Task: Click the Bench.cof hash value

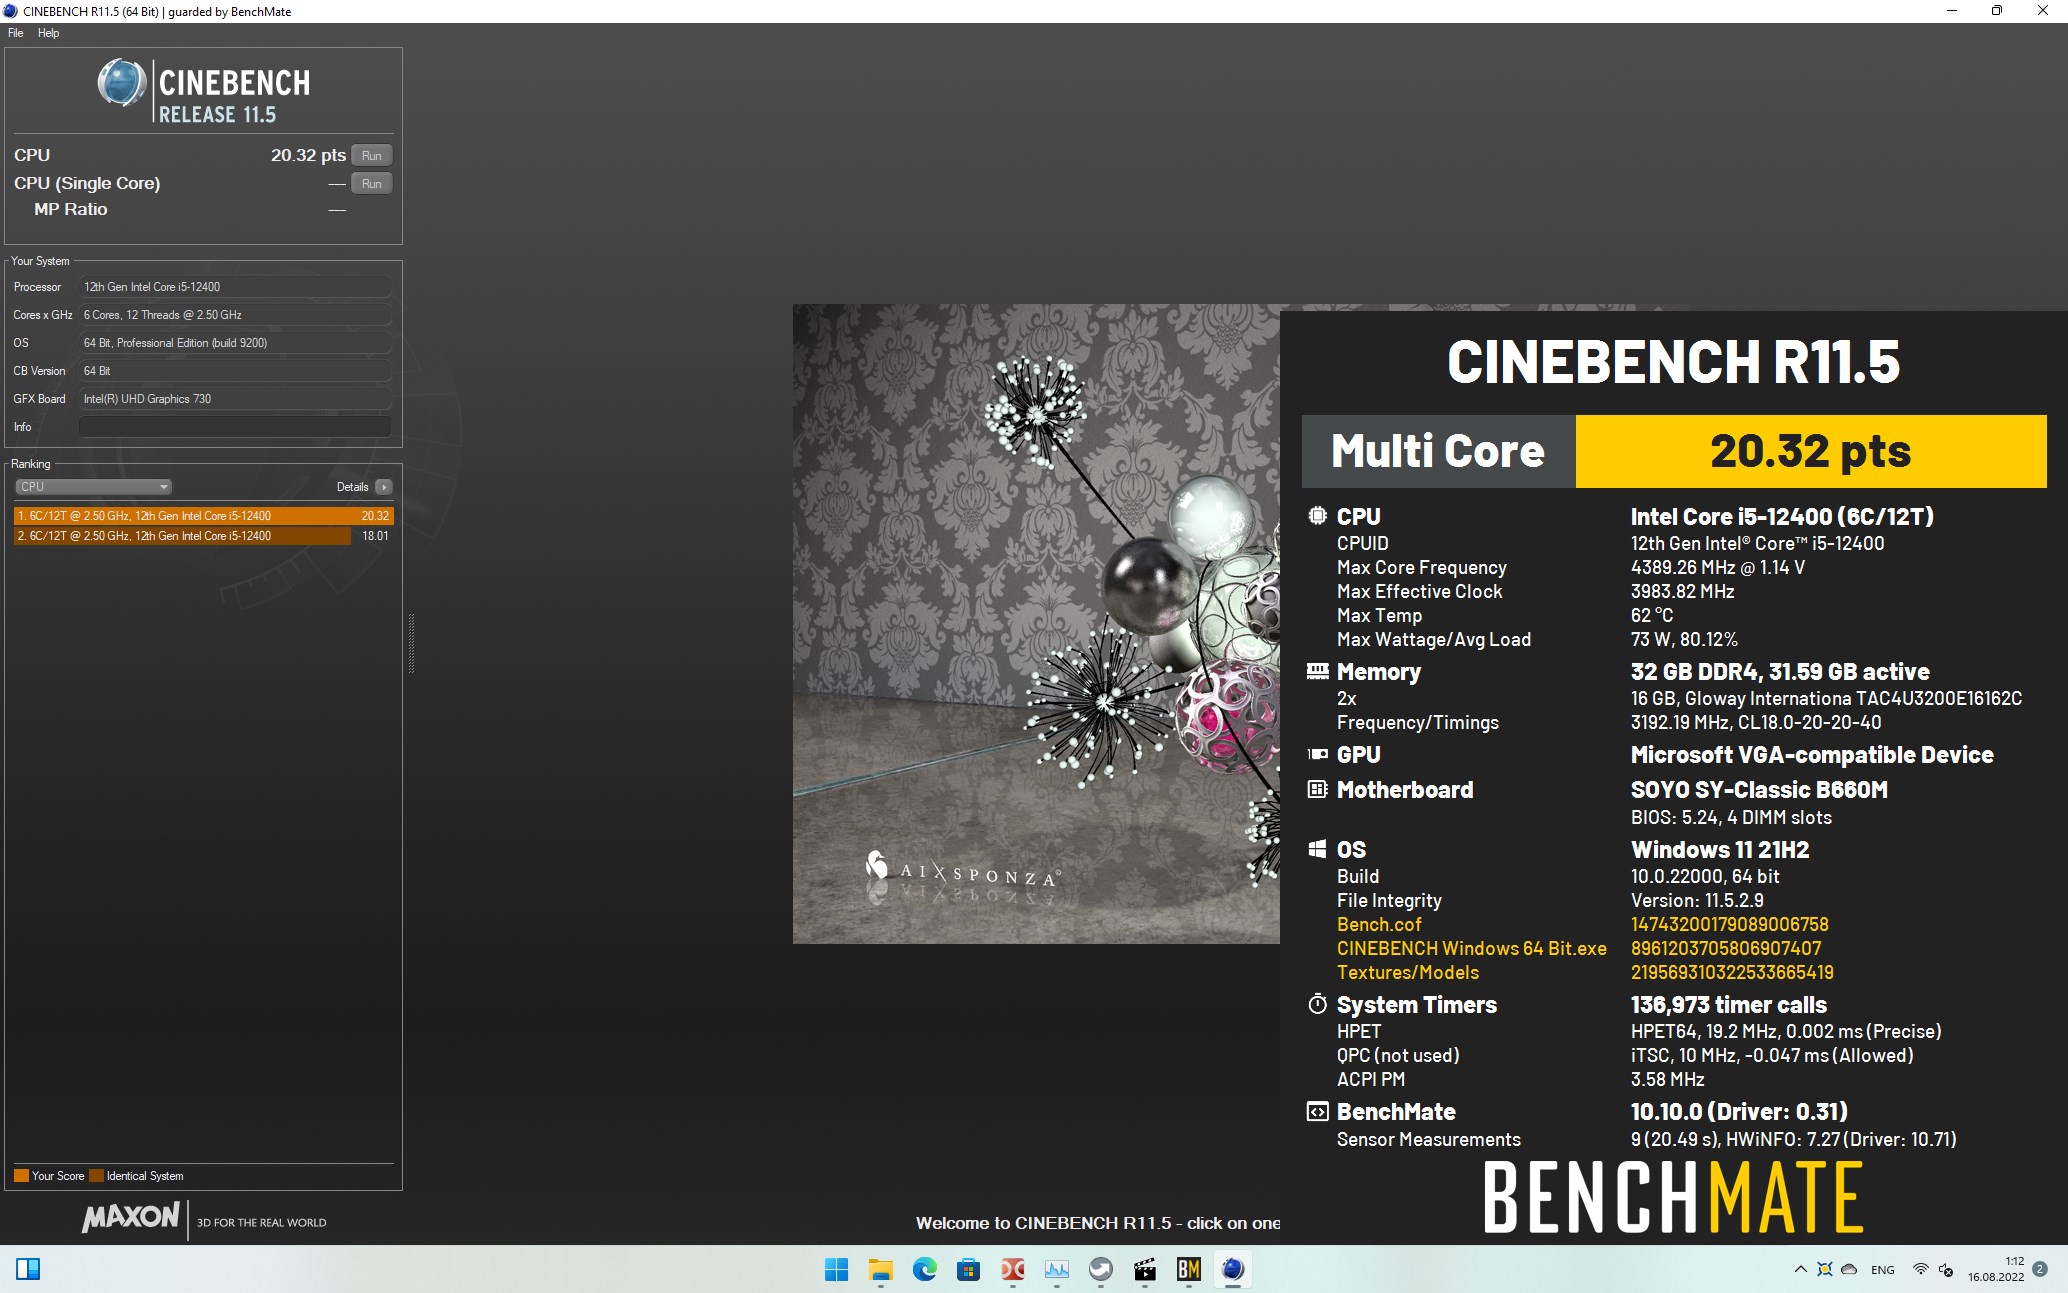Action: tap(1729, 925)
